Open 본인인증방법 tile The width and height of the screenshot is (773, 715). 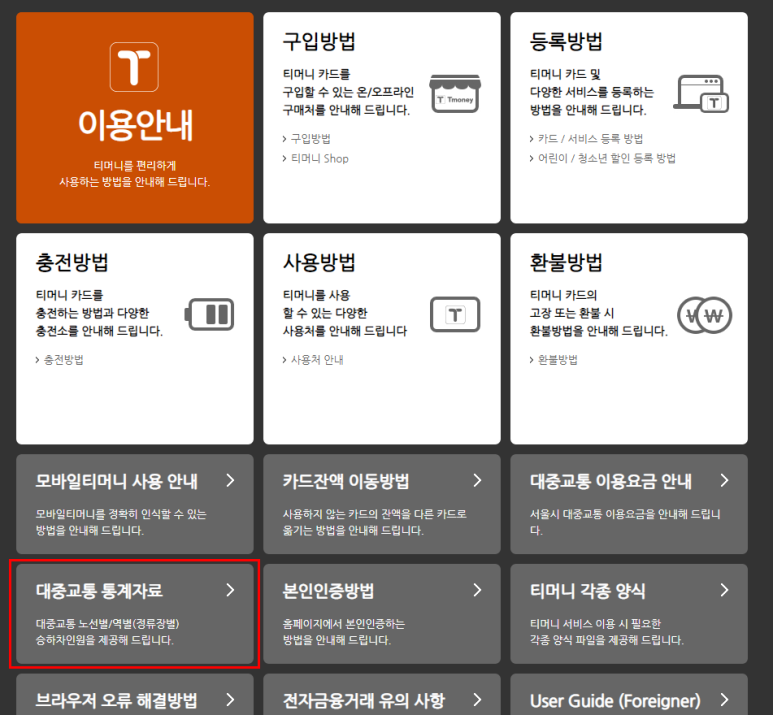[x=382, y=614]
